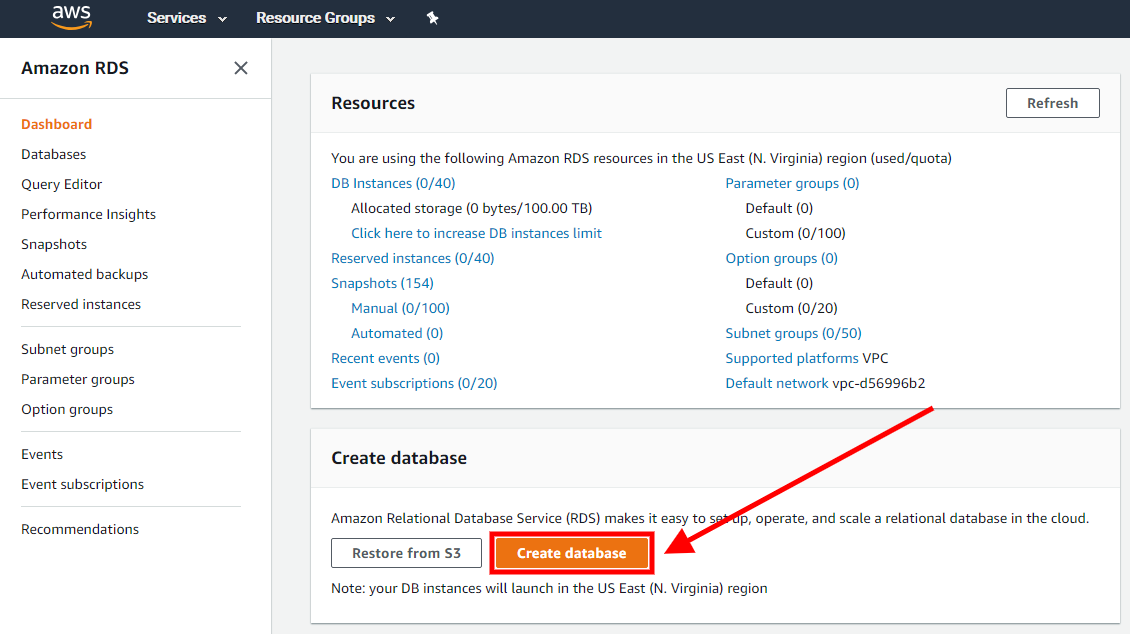Click Allocated storage (0 bytes/100.00 TB) text
The image size is (1130, 634).
471,208
